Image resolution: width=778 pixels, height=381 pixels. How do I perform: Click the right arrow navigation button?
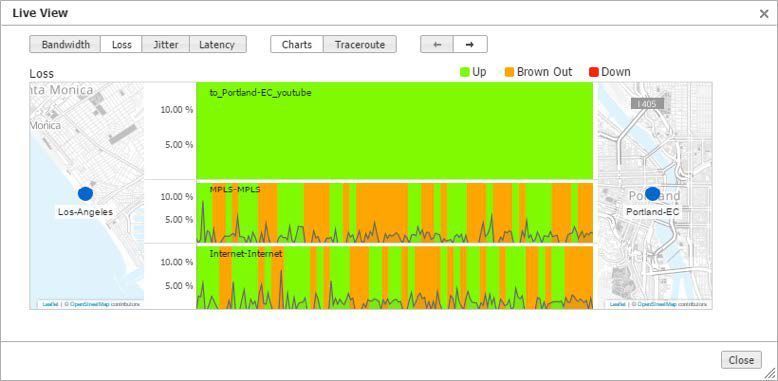470,44
